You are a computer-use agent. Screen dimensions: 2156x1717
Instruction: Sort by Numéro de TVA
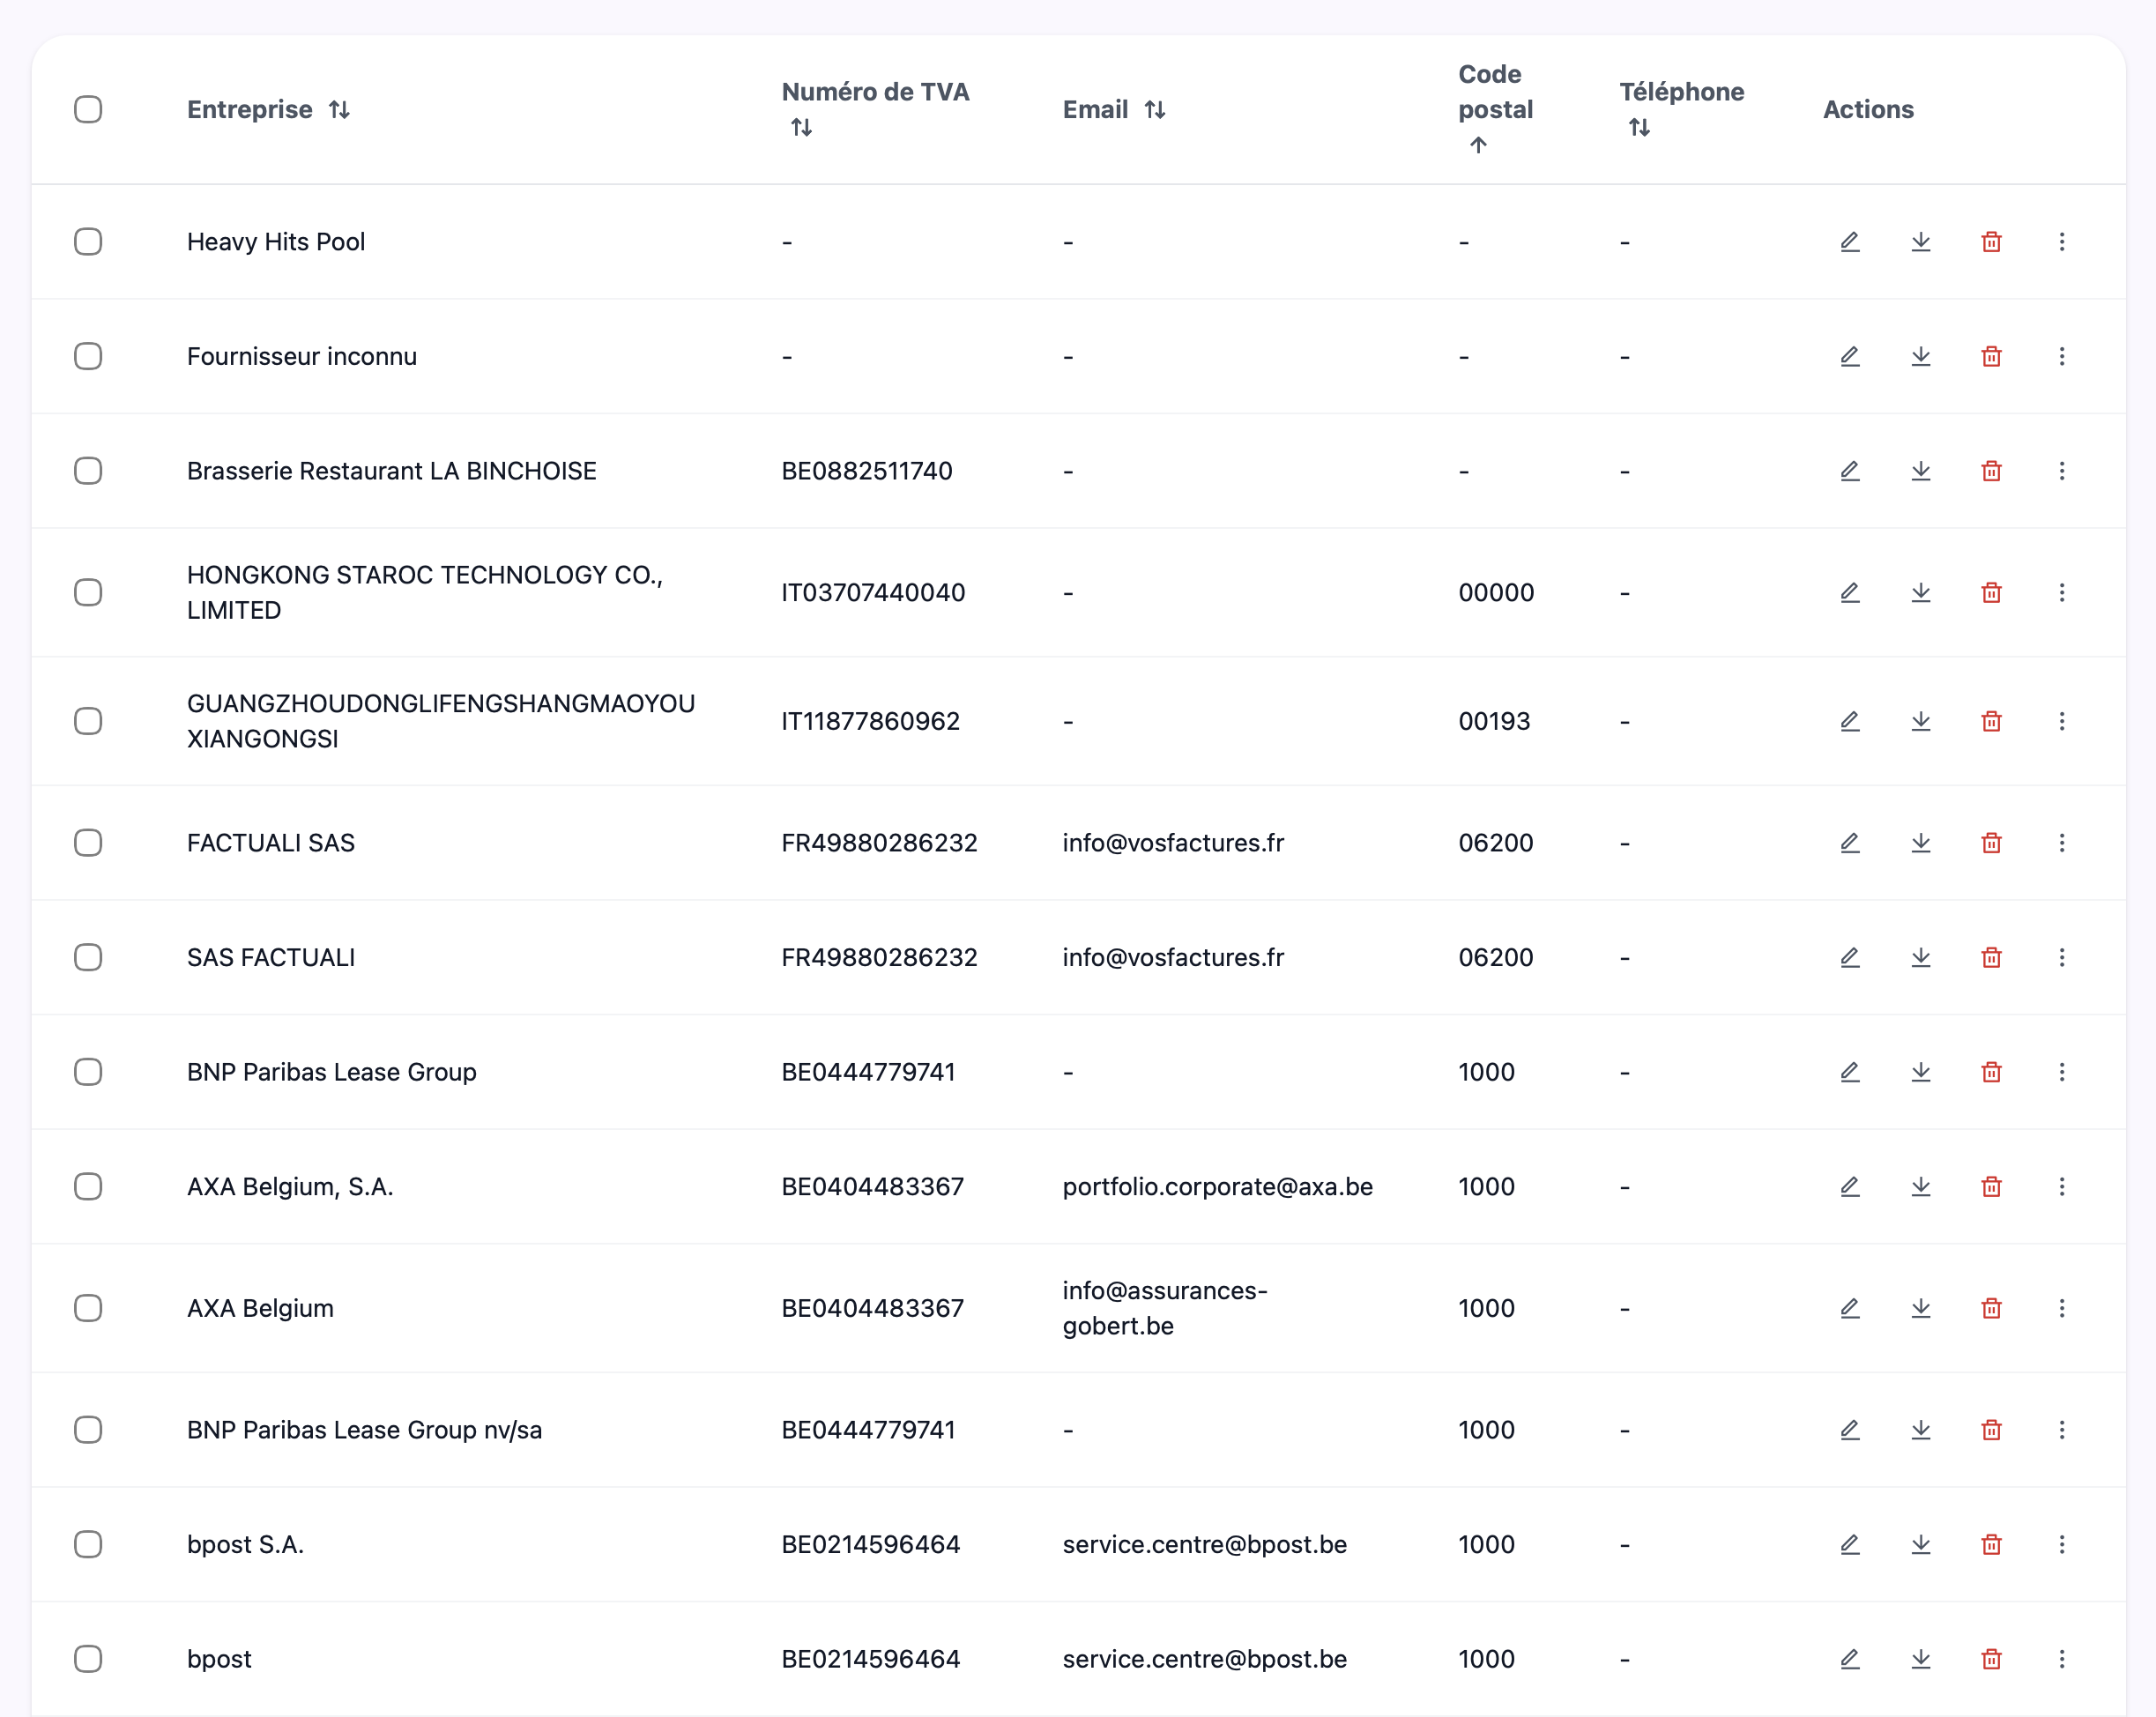801,127
